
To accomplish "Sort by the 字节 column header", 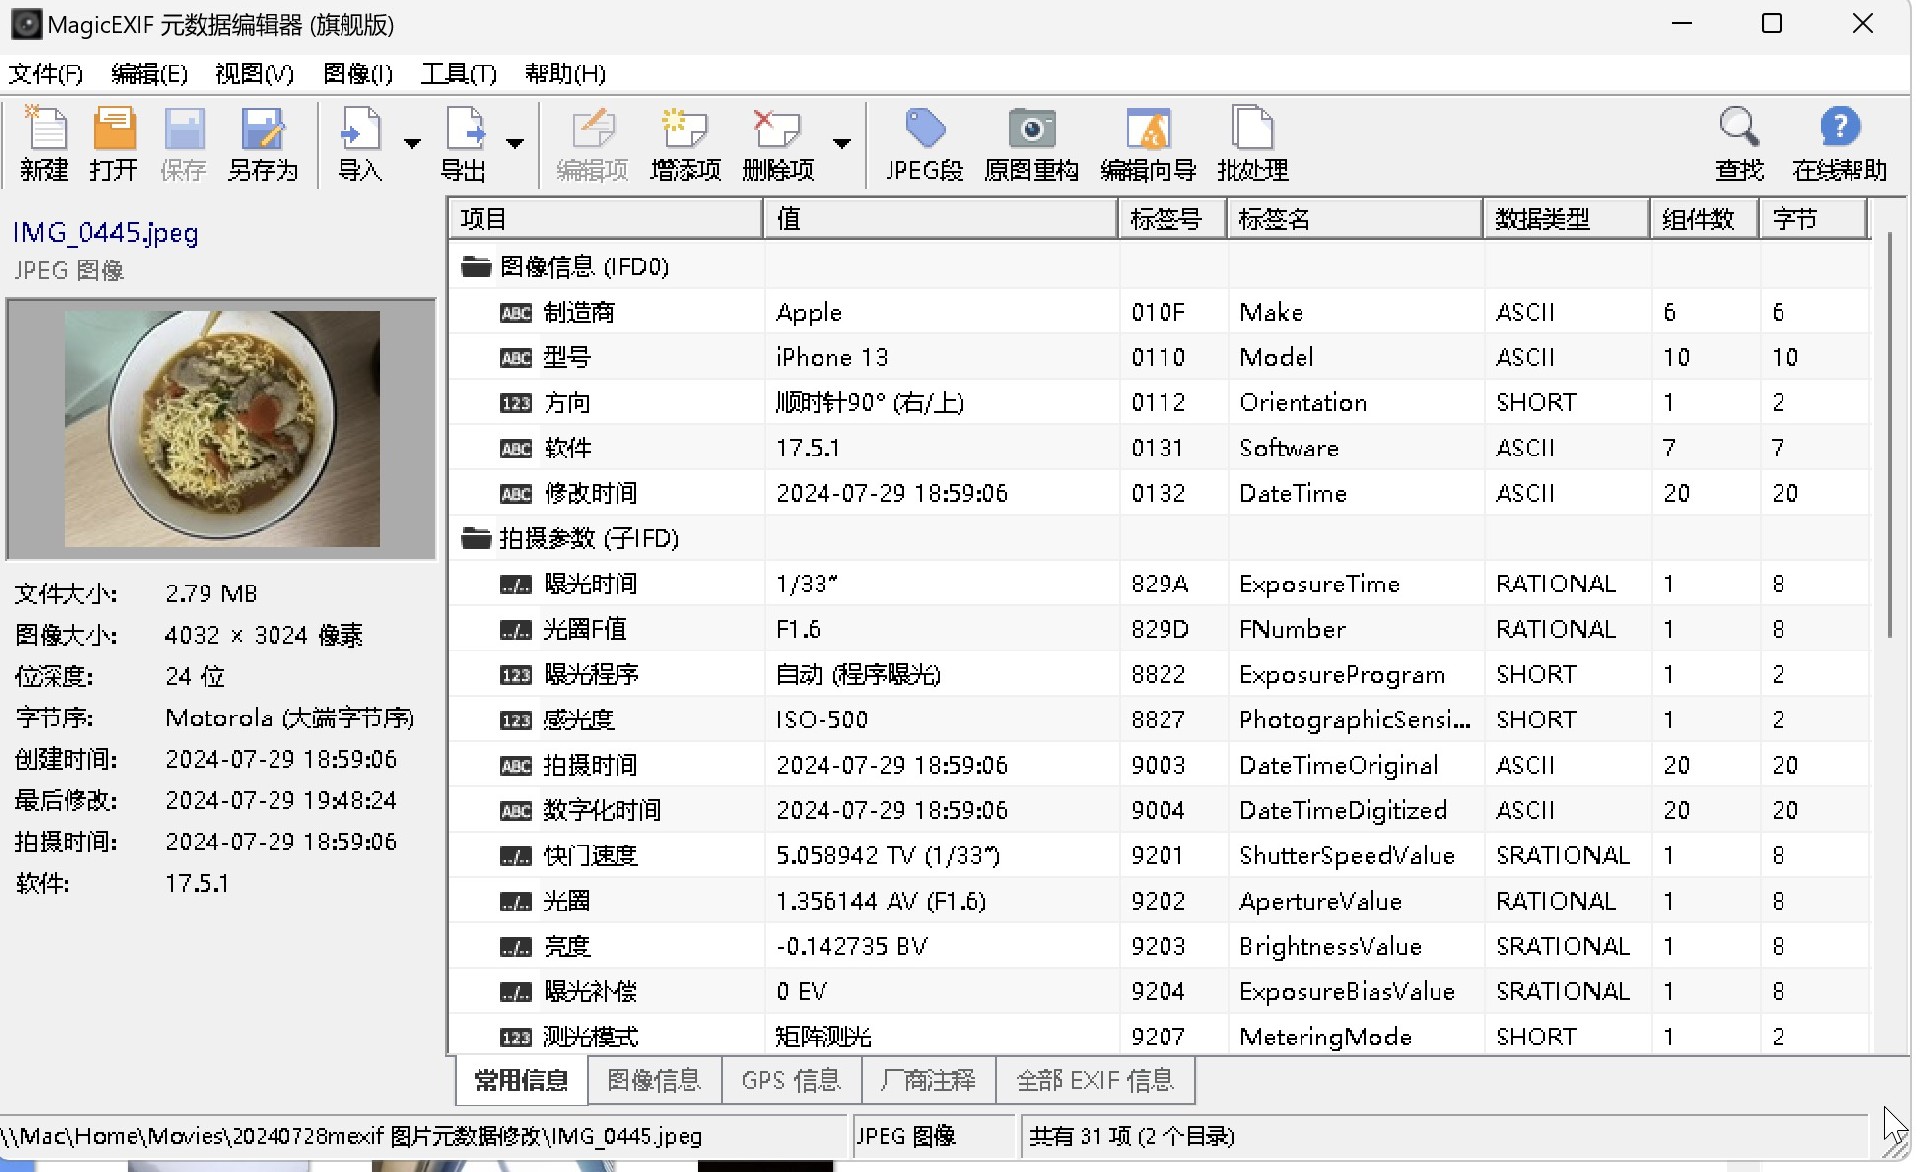I will pos(1812,219).
